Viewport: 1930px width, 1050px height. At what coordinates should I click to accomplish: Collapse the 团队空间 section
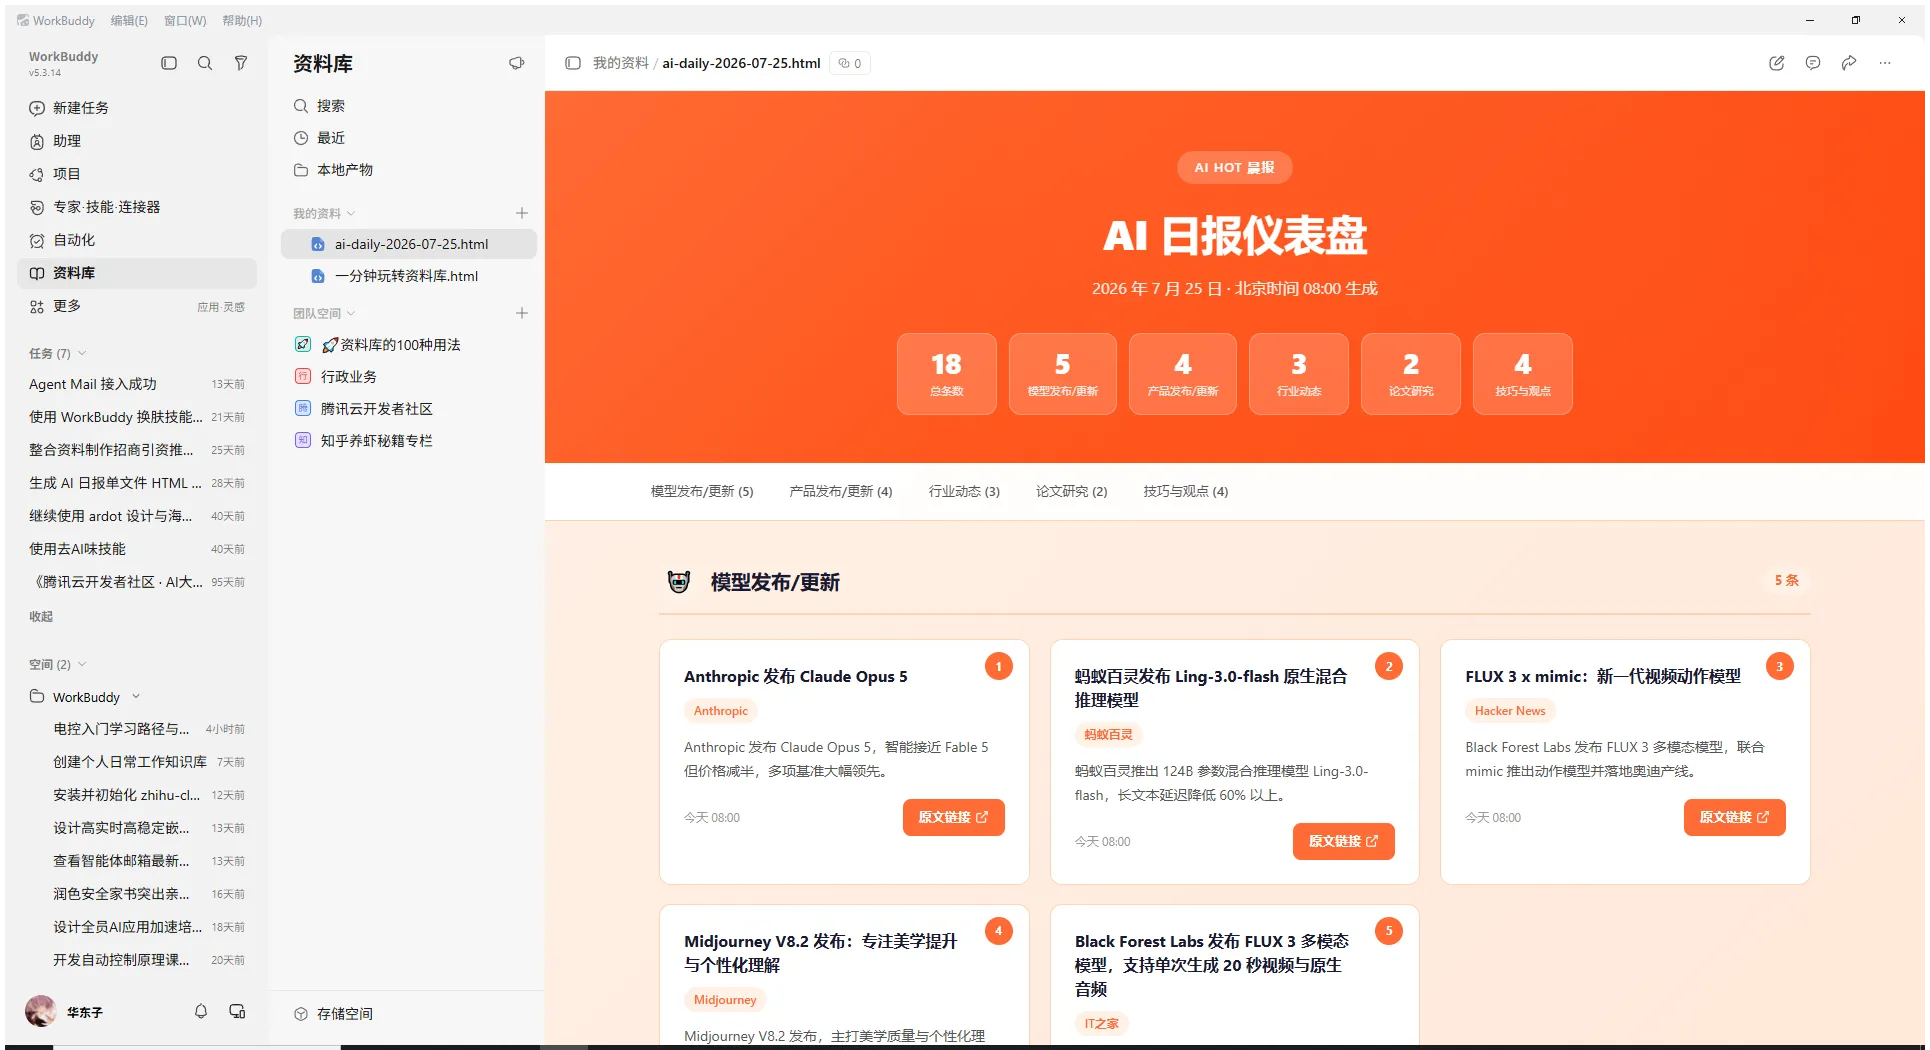[351, 314]
